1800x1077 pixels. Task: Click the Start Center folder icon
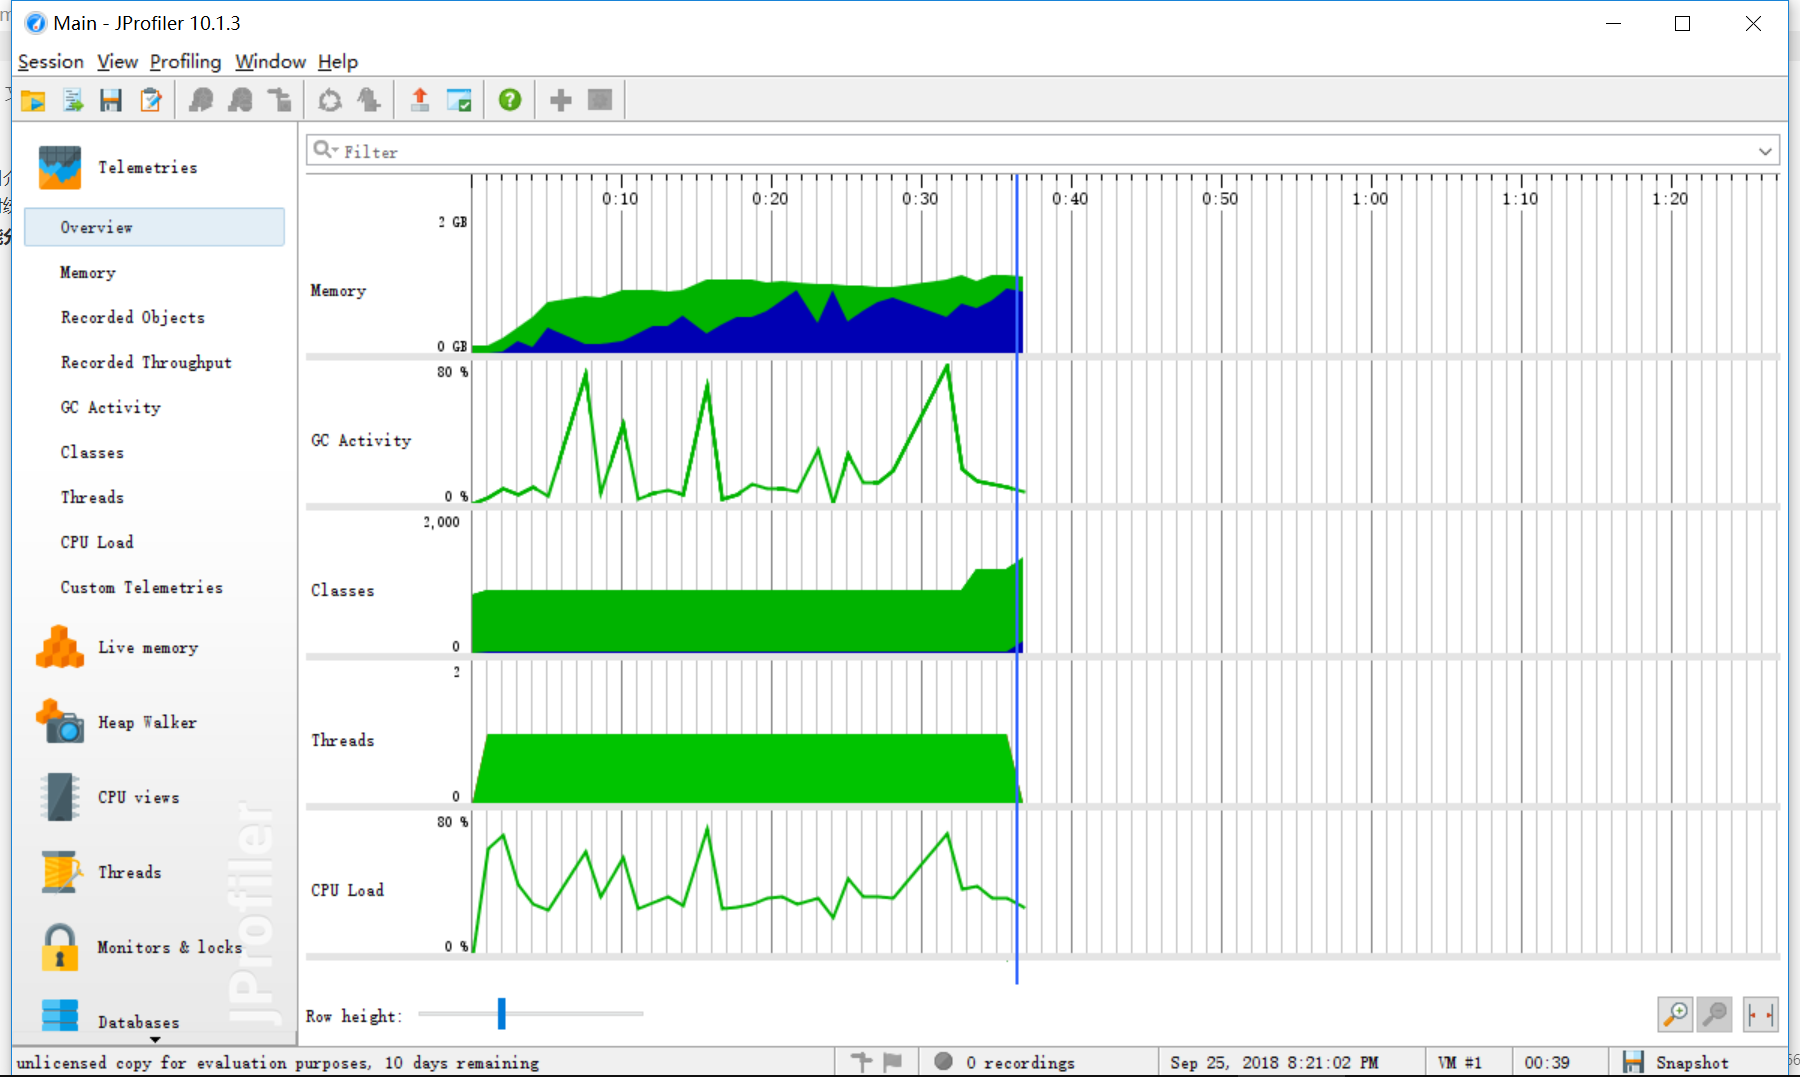(33, 100)
